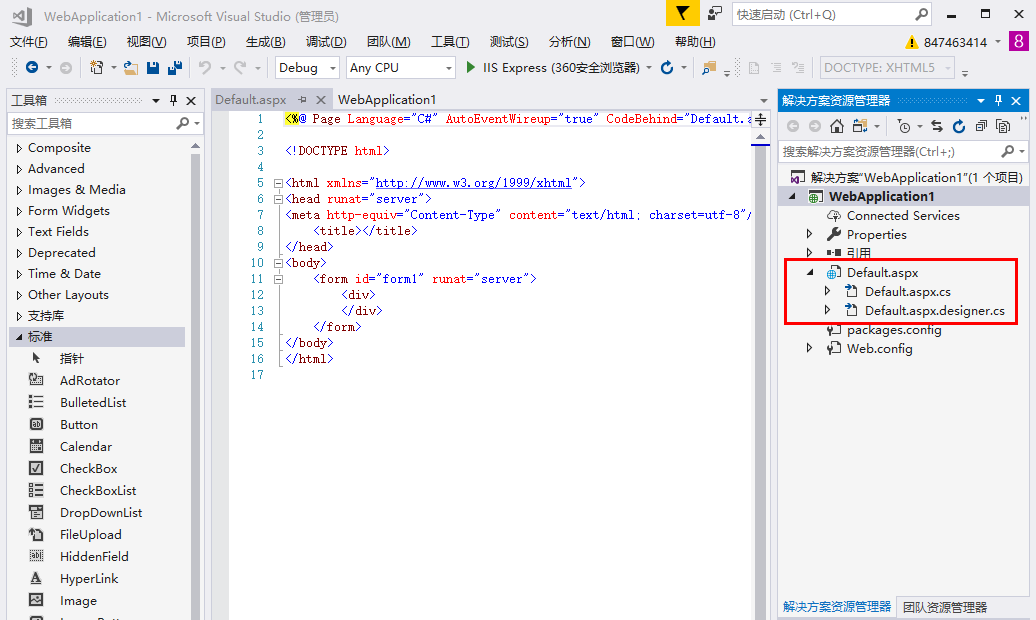Click the browser refresh toolbar icon

pos(667,68)
